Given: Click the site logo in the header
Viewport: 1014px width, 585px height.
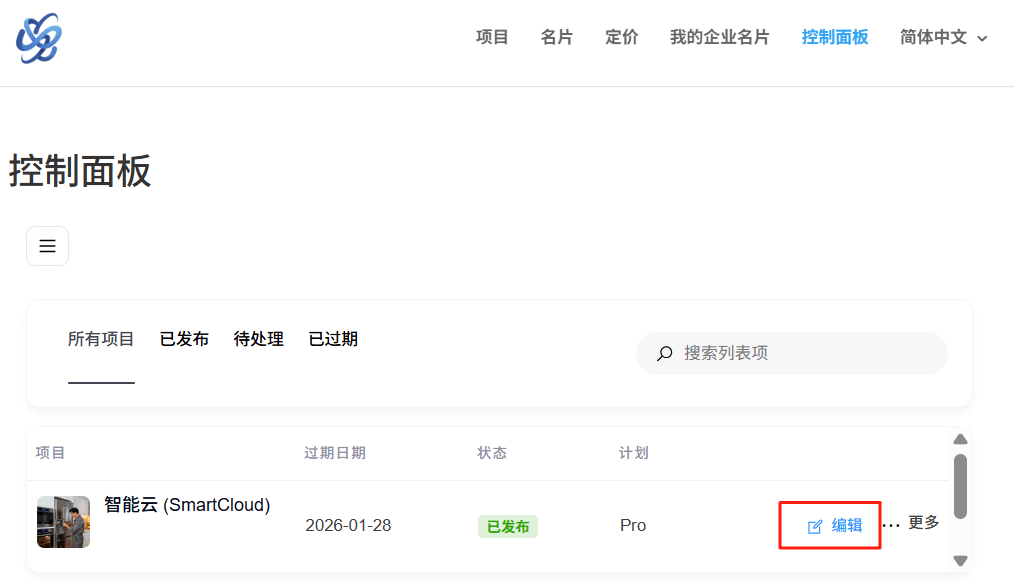Looking at the screenshot, I should coord(39,38).
